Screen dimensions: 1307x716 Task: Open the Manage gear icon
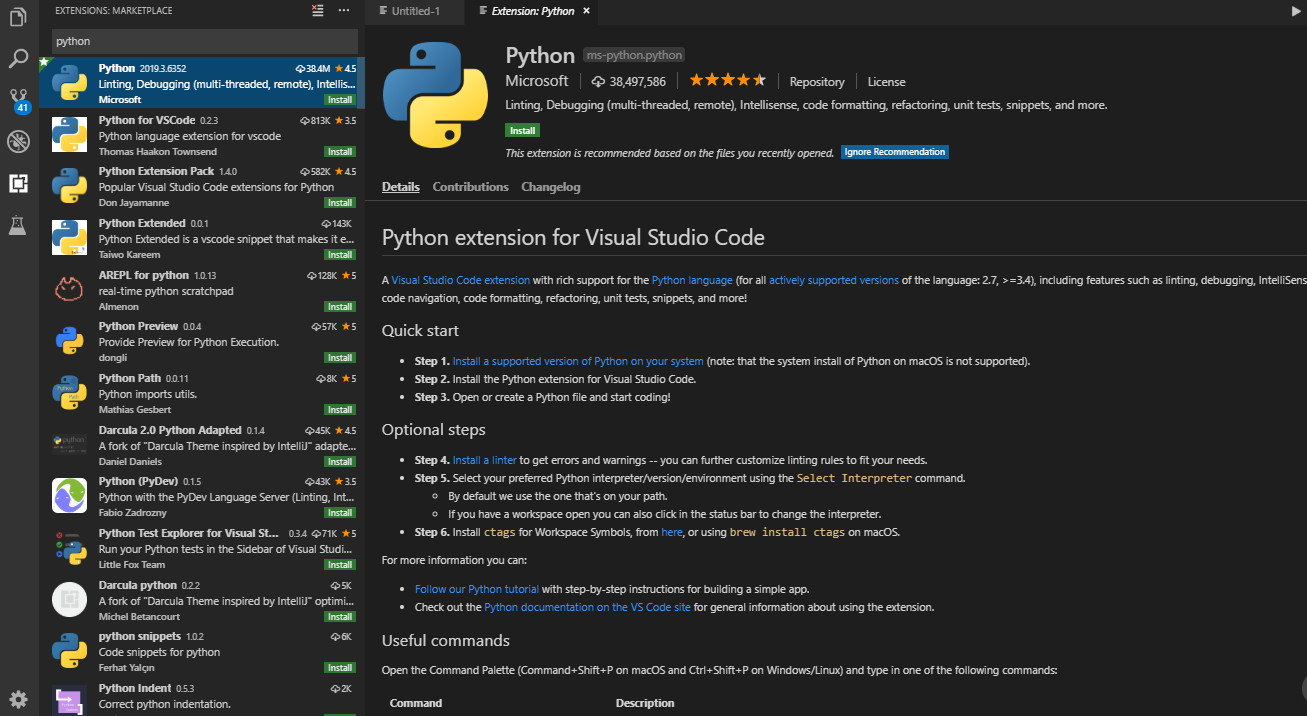click(x=18, y=699)
